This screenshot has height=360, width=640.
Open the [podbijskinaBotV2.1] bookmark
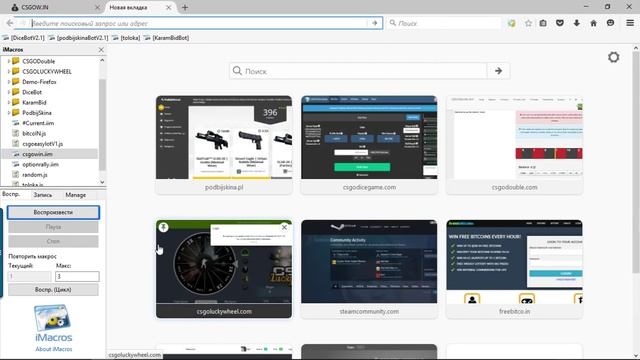[x=78, y=38]
